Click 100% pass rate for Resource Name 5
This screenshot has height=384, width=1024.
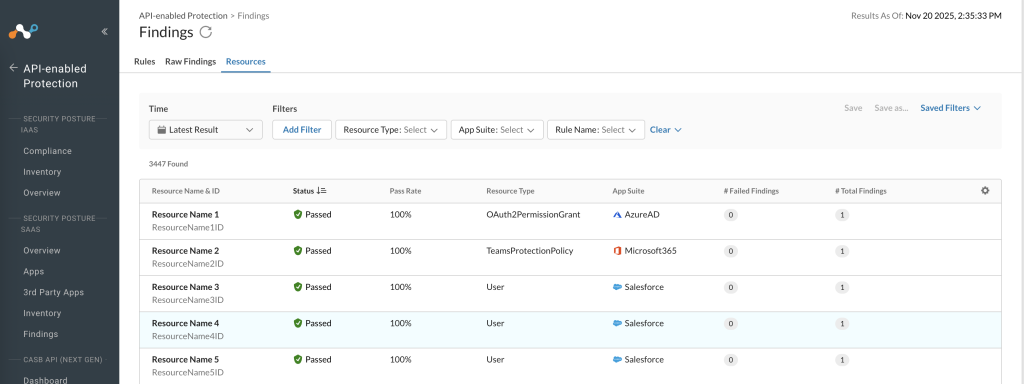[400, 360]
